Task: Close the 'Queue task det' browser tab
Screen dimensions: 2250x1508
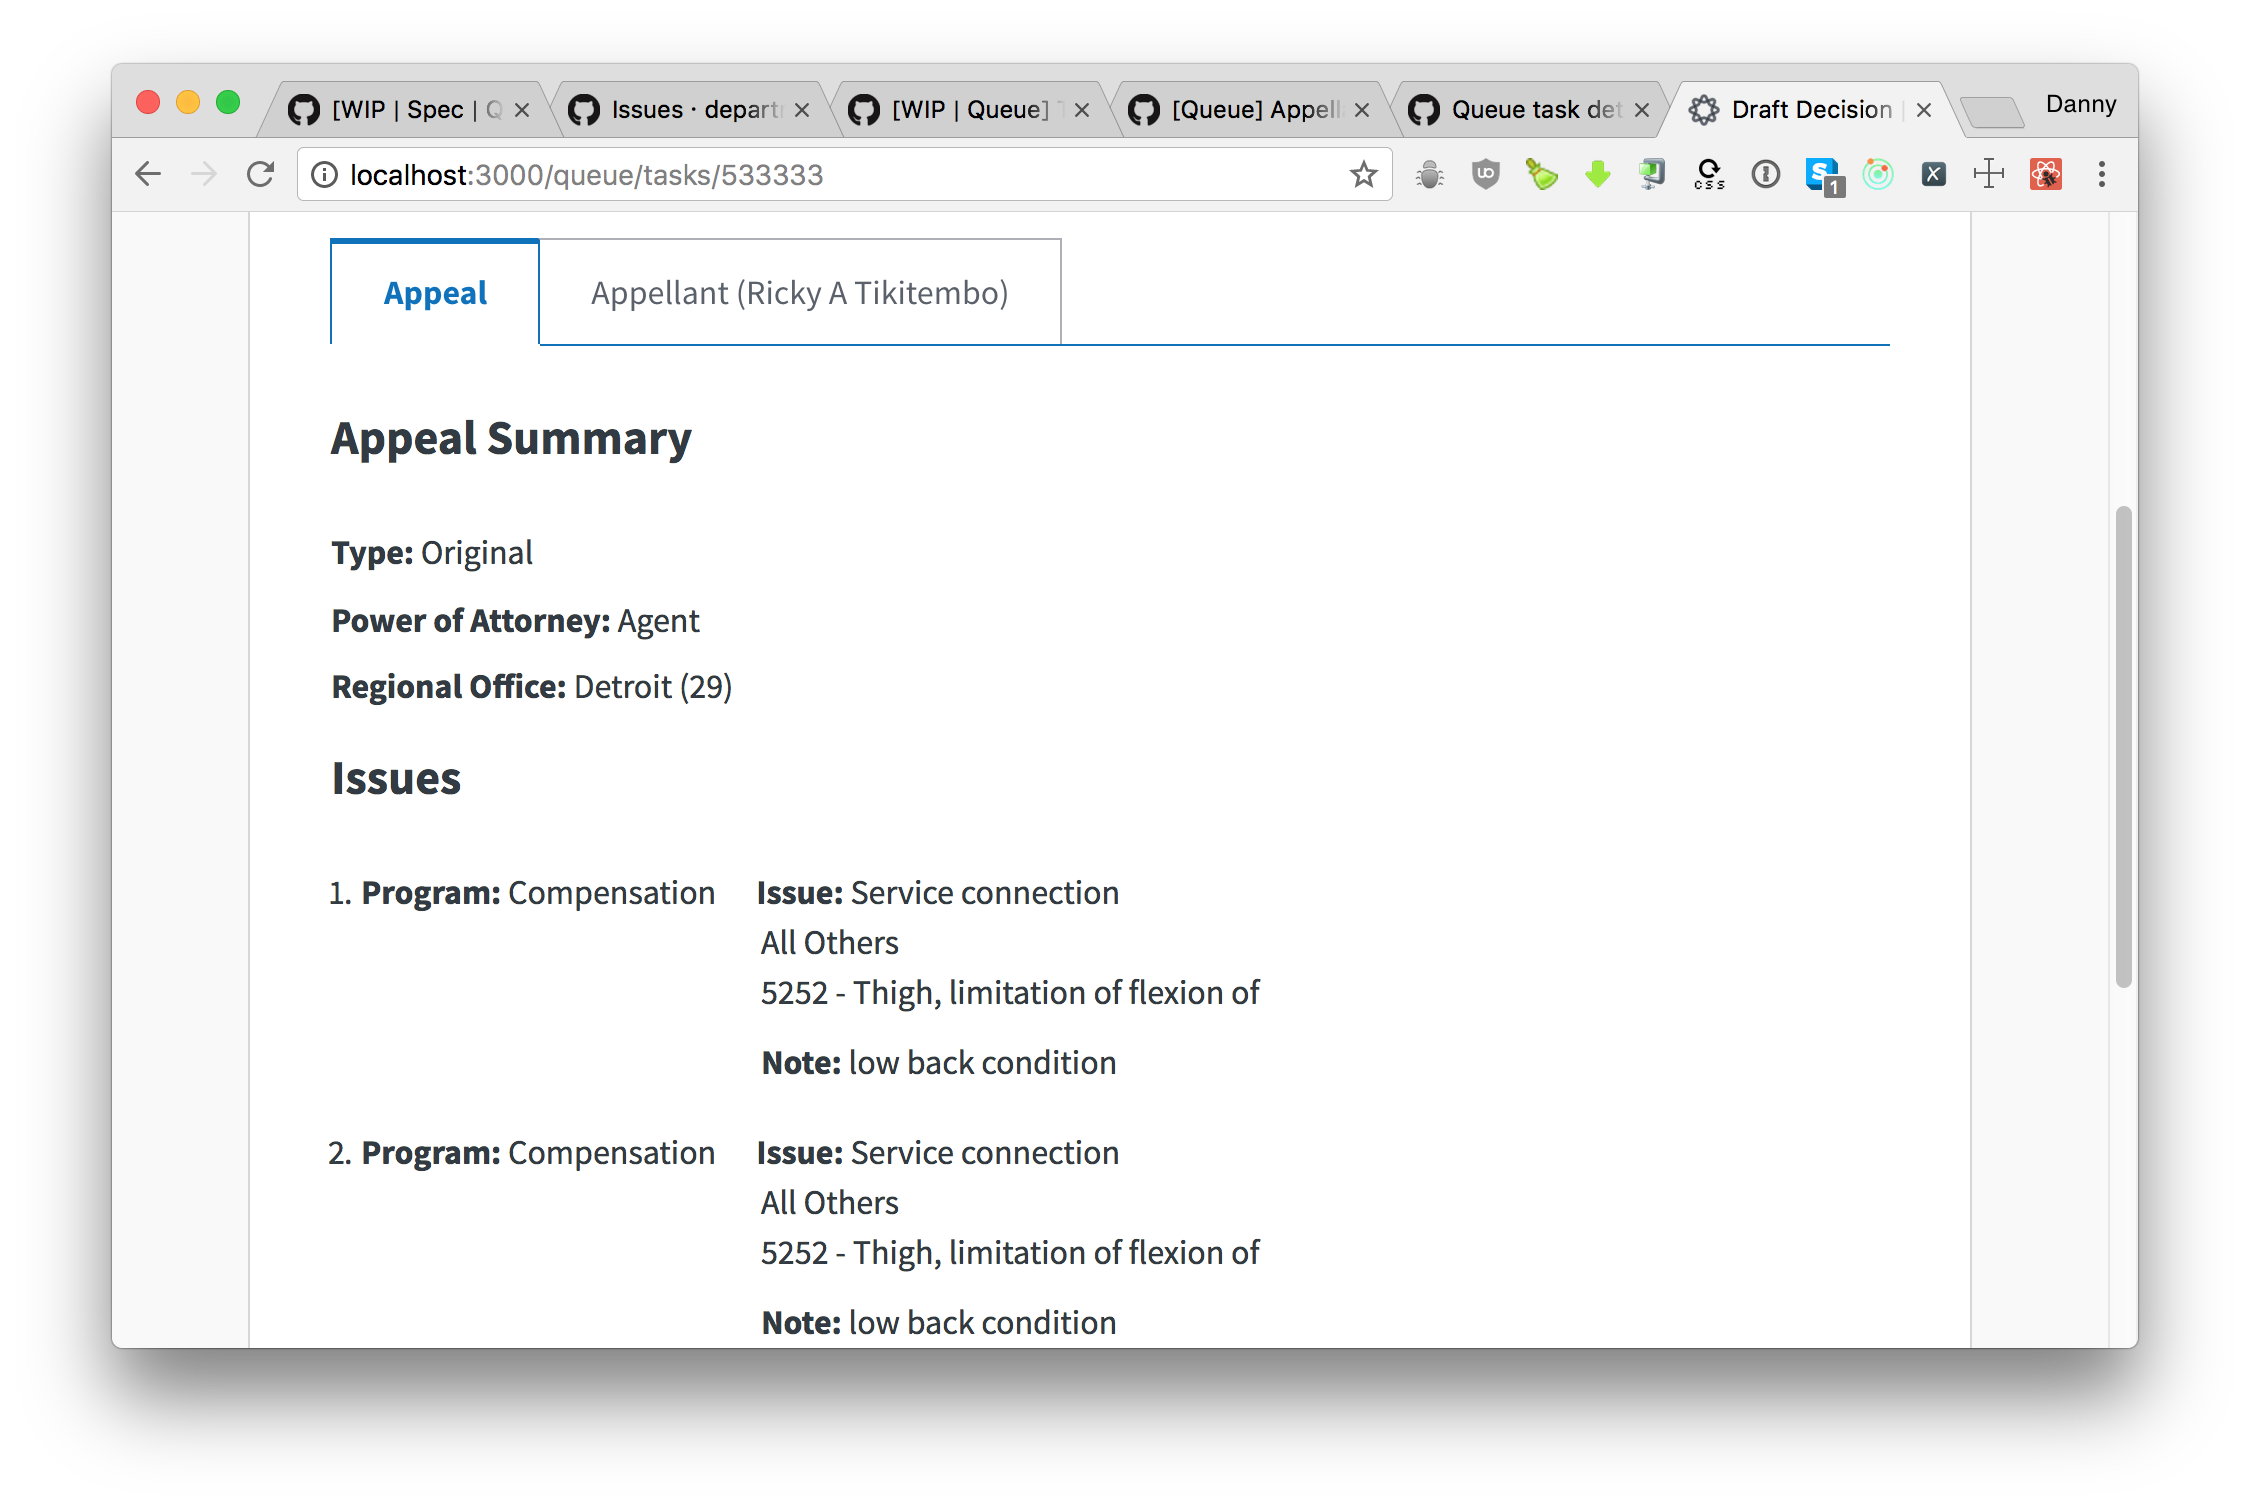Action: (x=1642, y=110)
